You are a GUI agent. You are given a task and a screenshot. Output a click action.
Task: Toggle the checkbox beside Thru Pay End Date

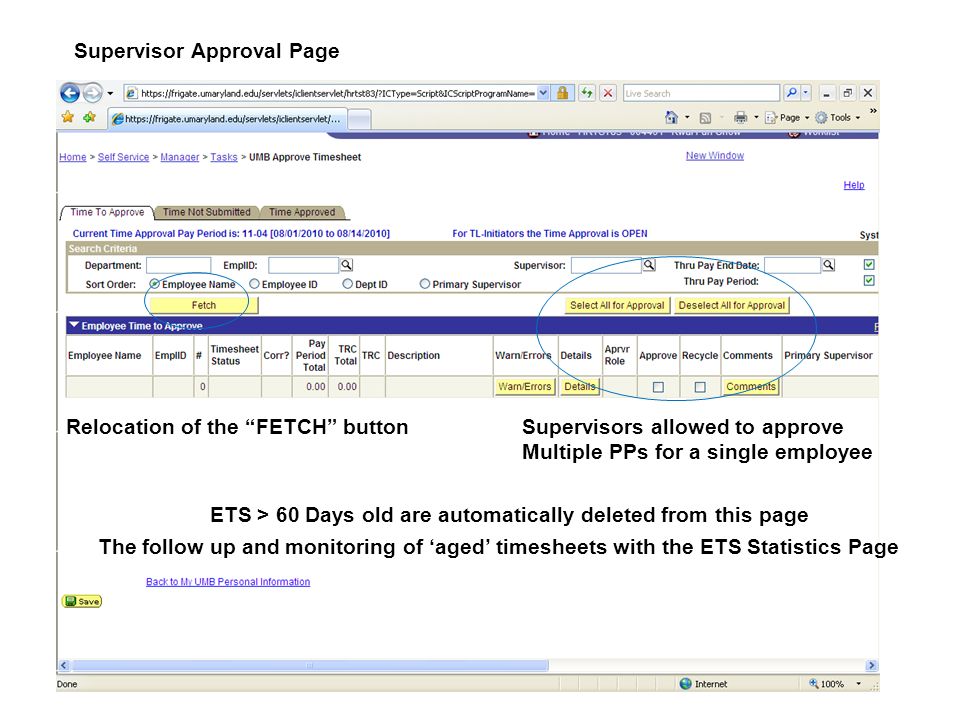point(869,264)
